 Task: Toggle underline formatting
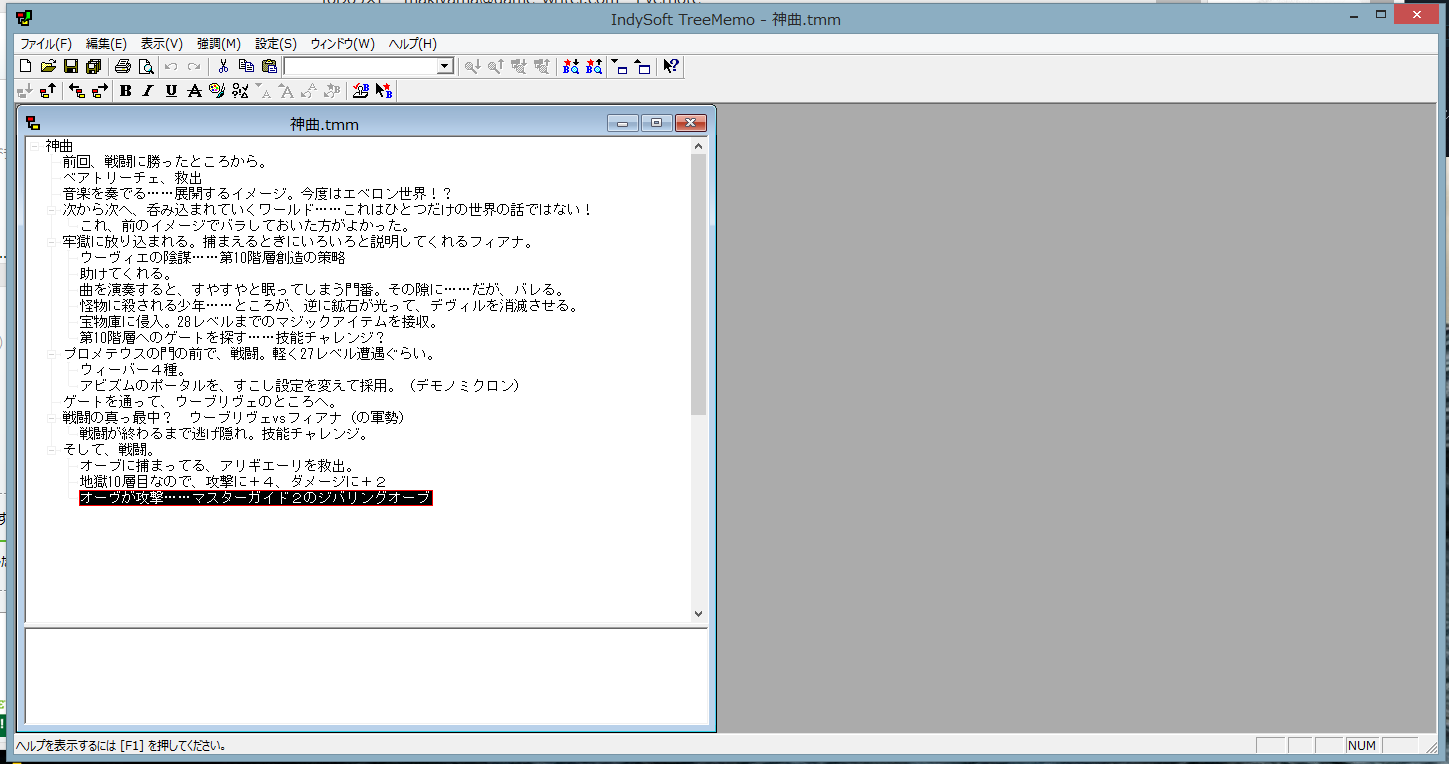(x=171, y=91)
